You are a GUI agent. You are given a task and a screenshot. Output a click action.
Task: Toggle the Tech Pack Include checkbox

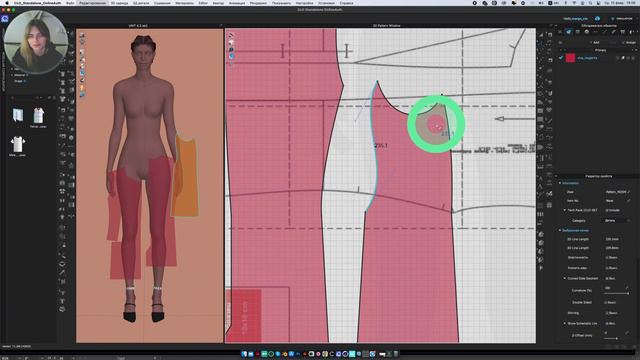pos(607,210)
